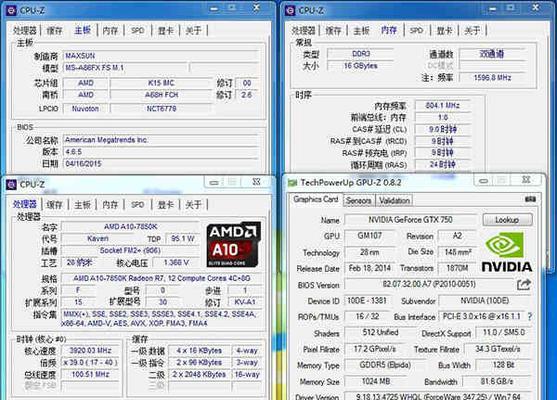Click the Device ID value 10DE - 1381
The image size is (557, 400).
click(x=367, y=301)
